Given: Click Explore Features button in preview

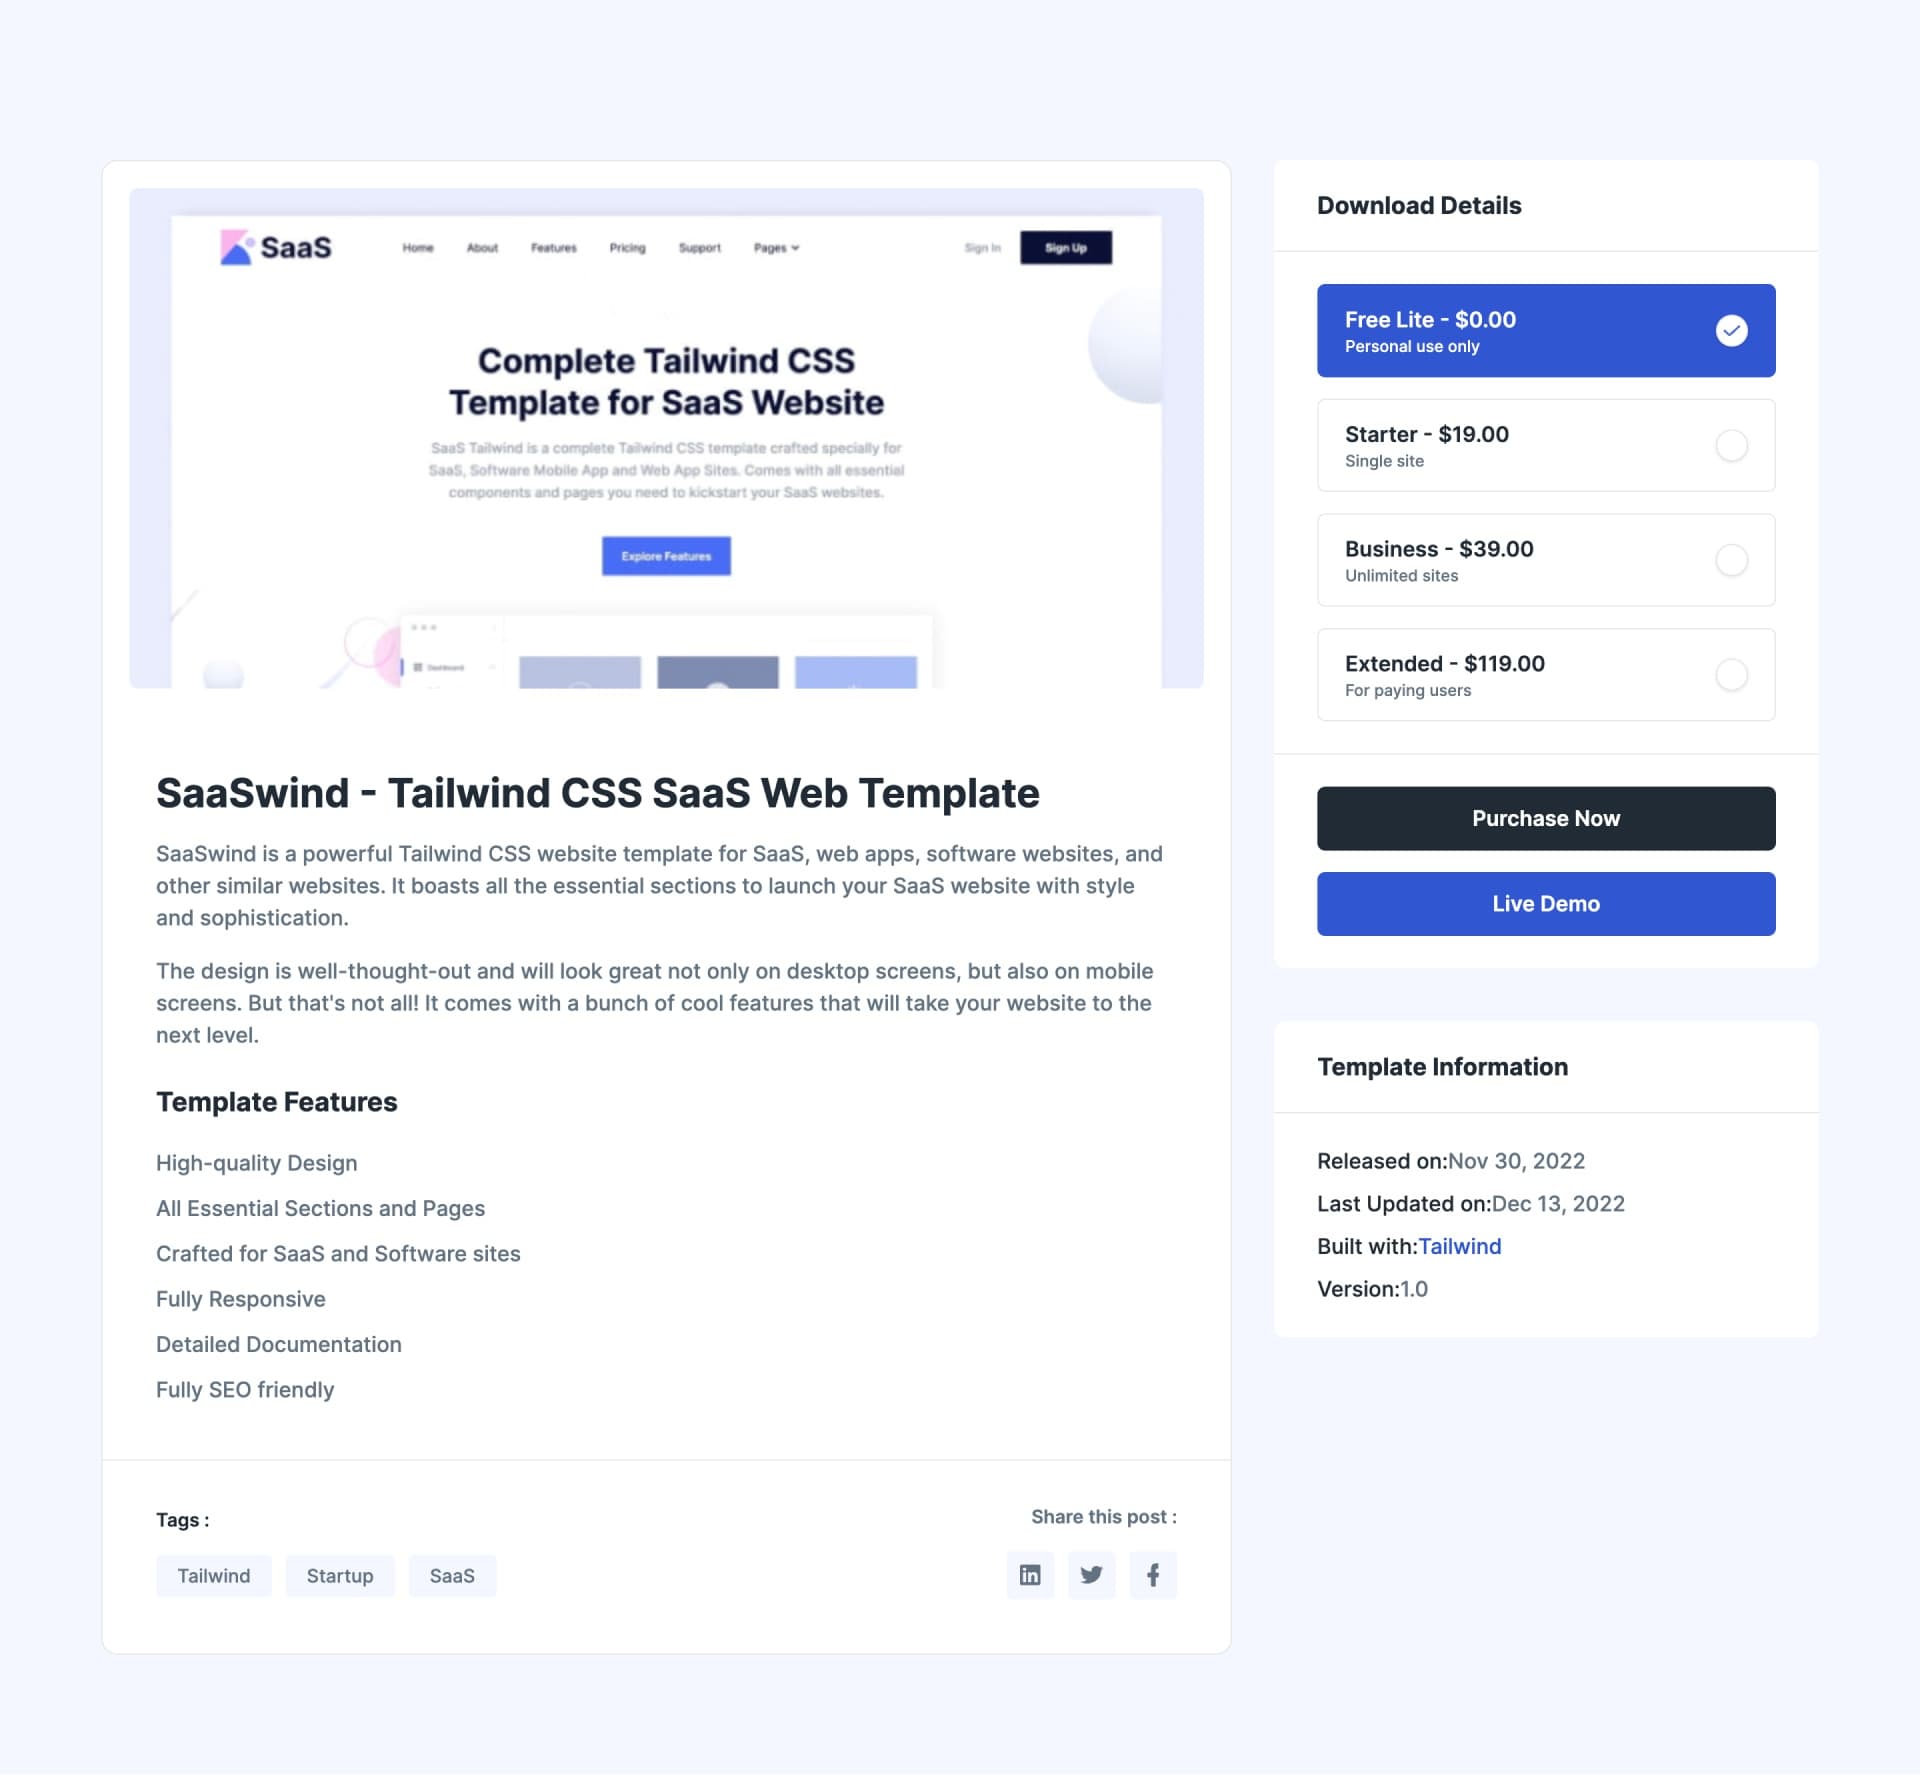Looking at the screenshot, I should (666, 555).
